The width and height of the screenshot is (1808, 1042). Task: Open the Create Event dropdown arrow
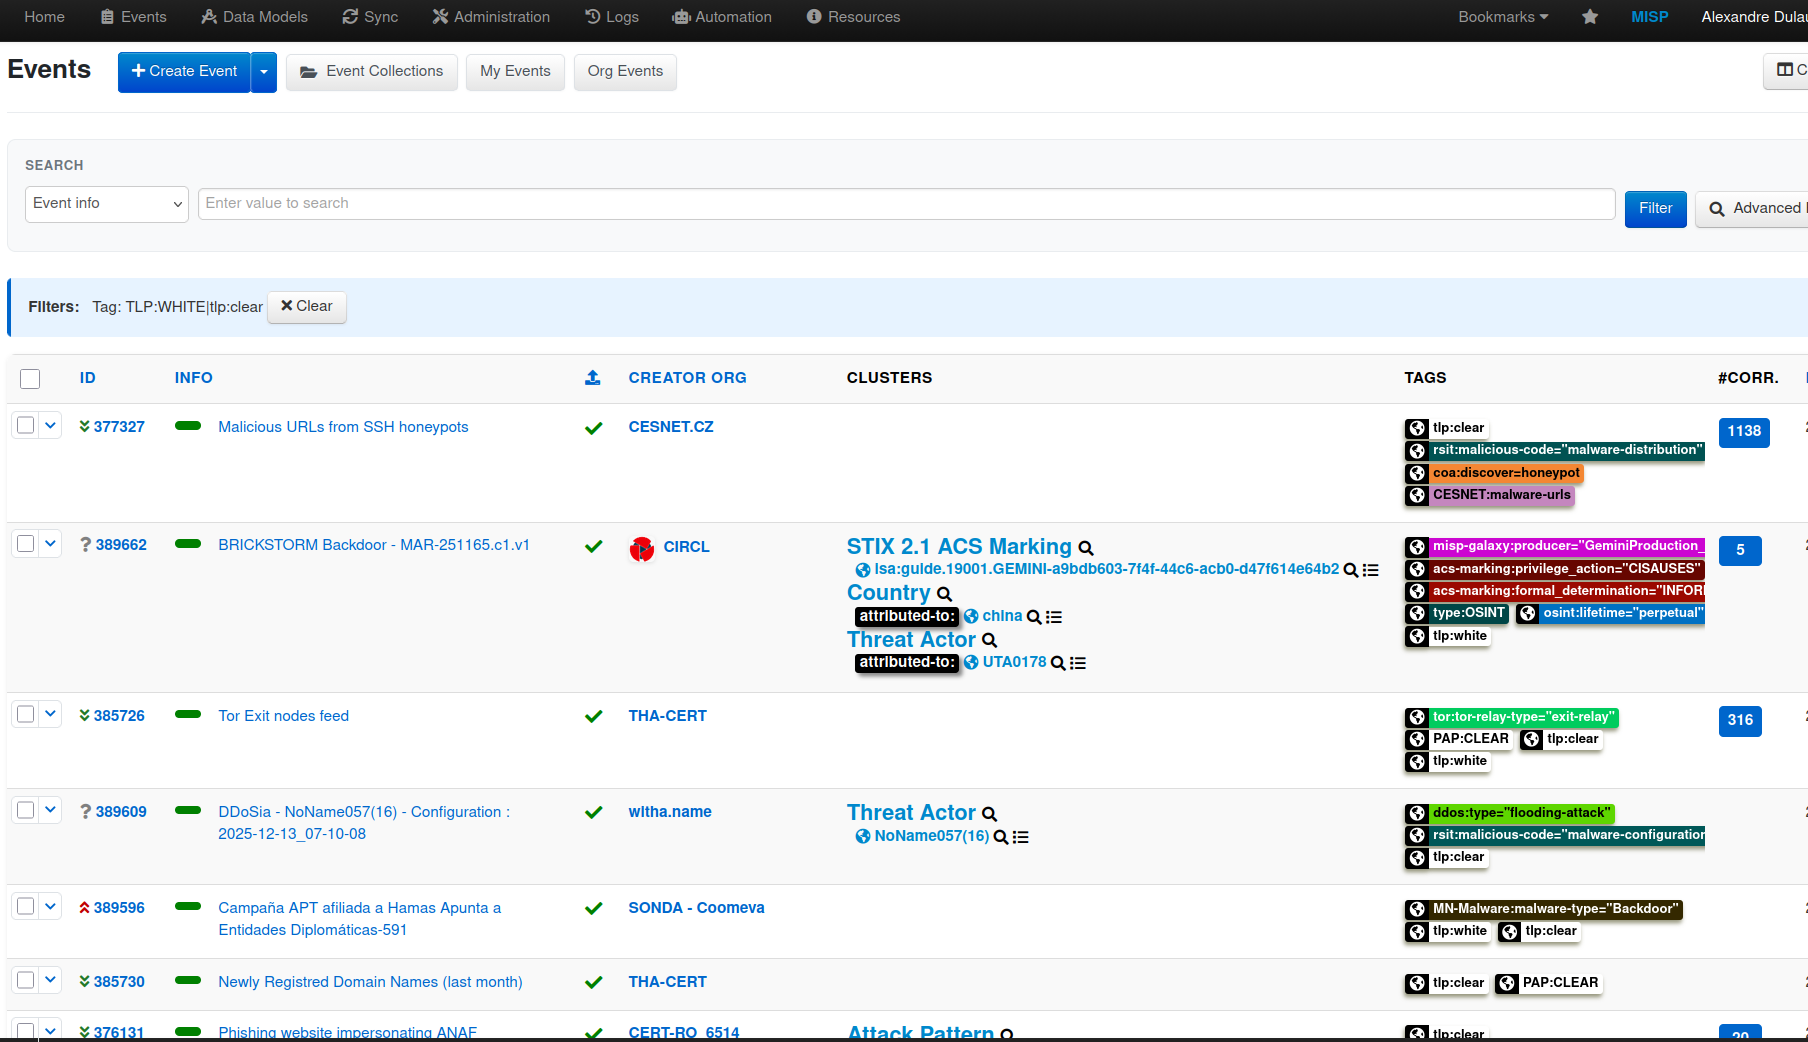click(263, 72)
